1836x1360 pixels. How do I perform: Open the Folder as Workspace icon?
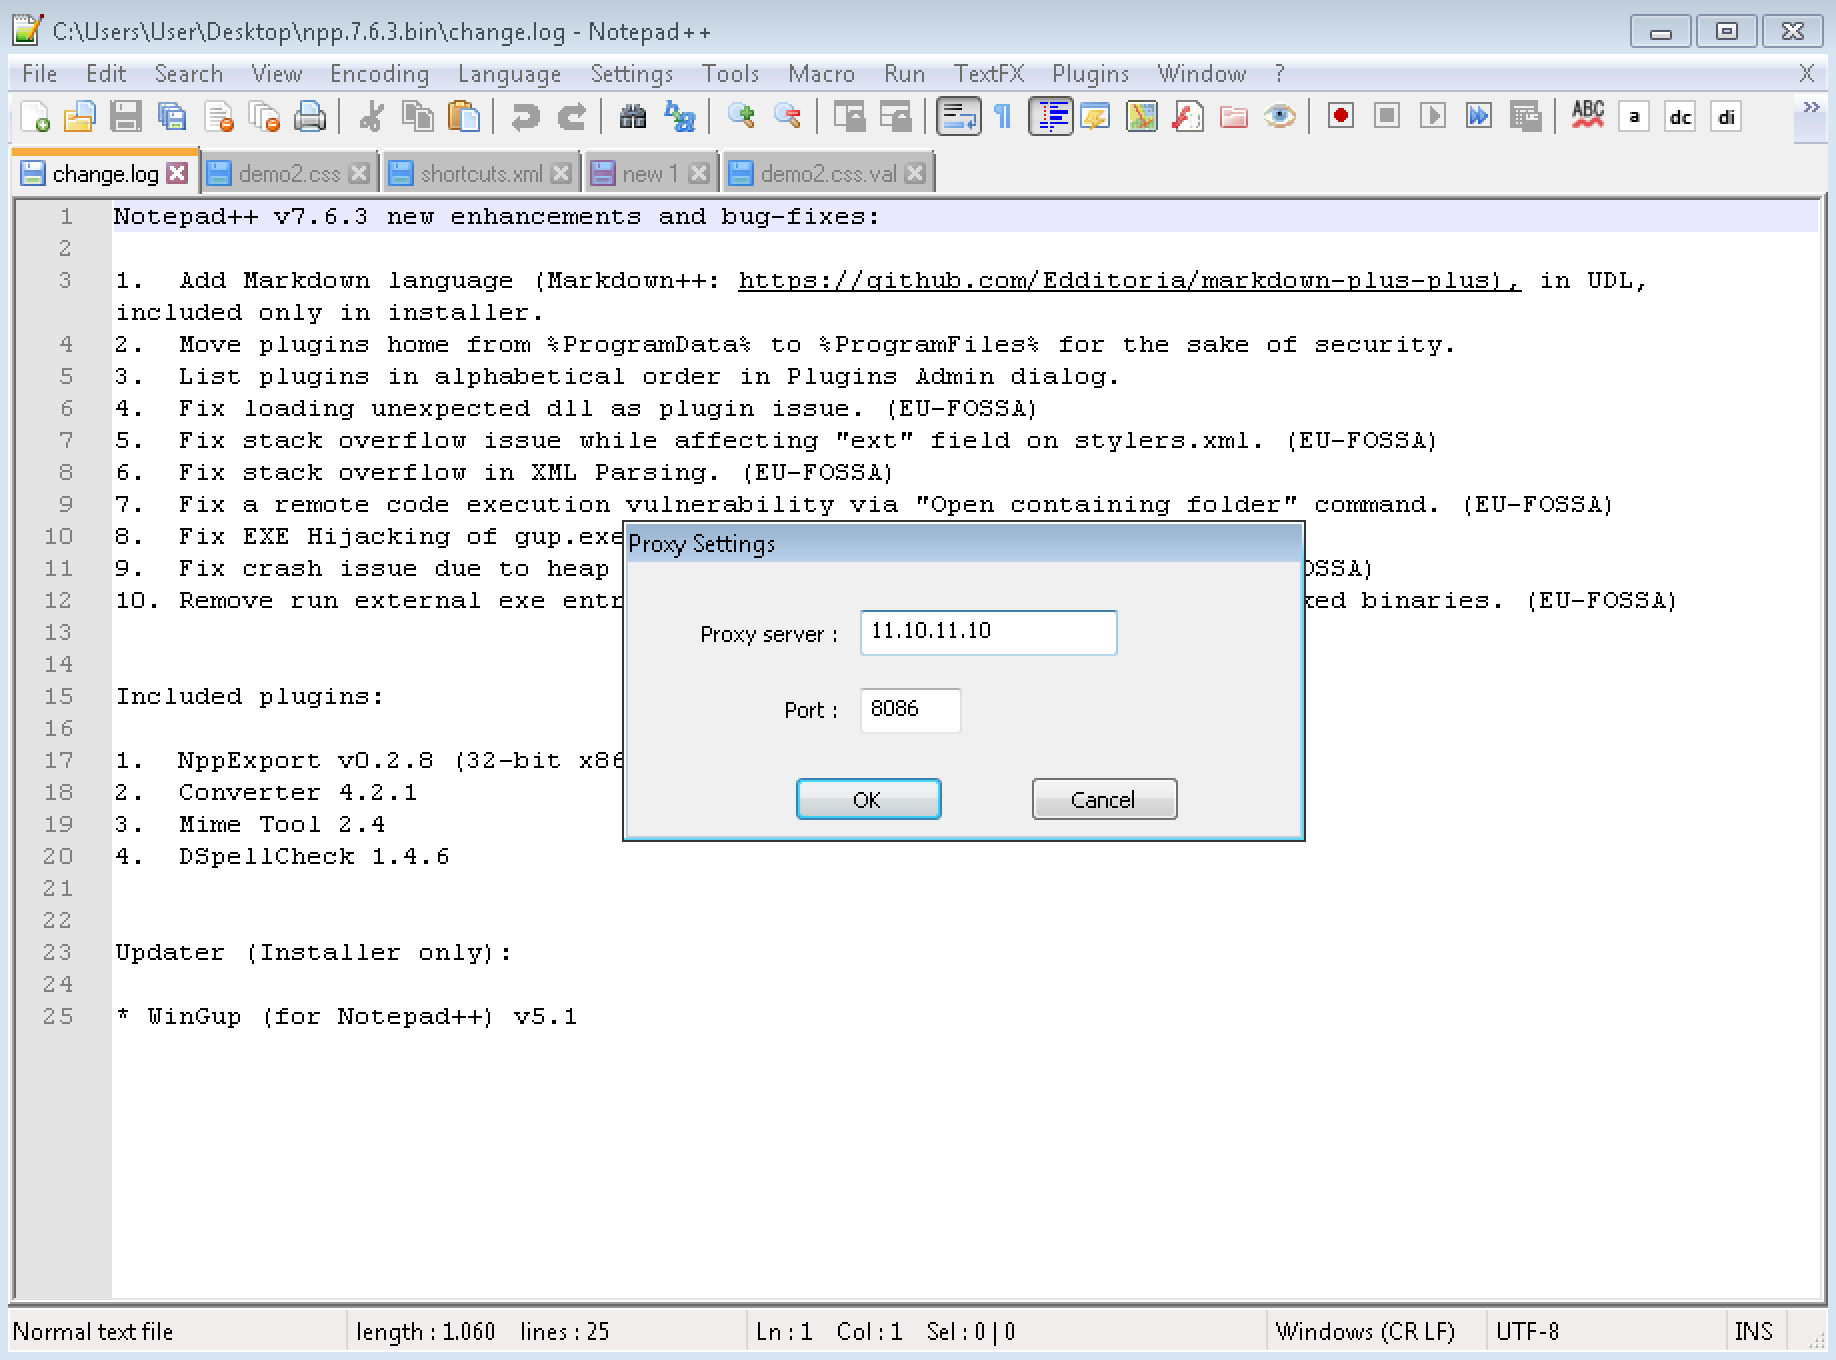(1234, 117)
